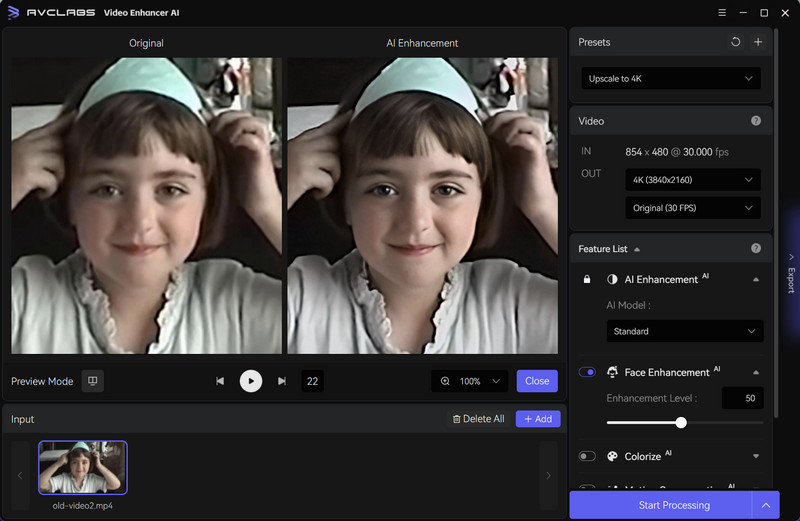The height and width of the screenshot is (521, 800).
Task: Close the preview with Close button
Action: click(x=537, y=381)
